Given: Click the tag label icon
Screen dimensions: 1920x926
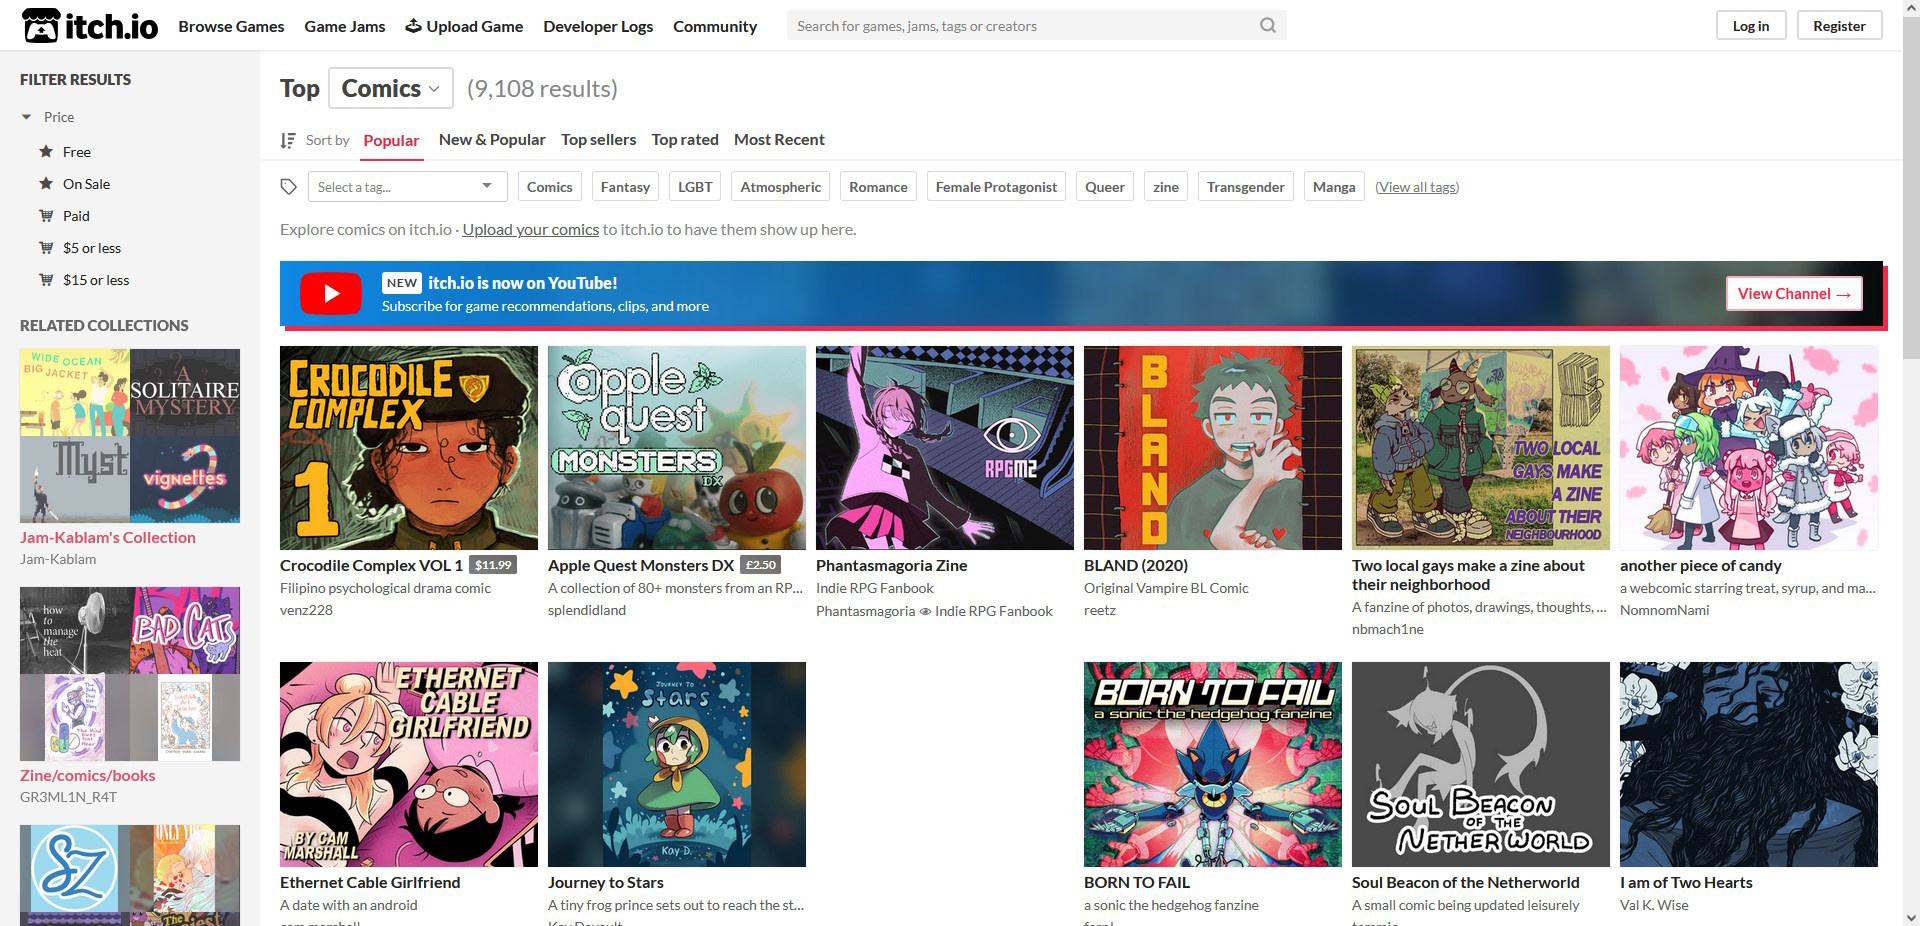Looking at the screenshot, I should [289, 187].
